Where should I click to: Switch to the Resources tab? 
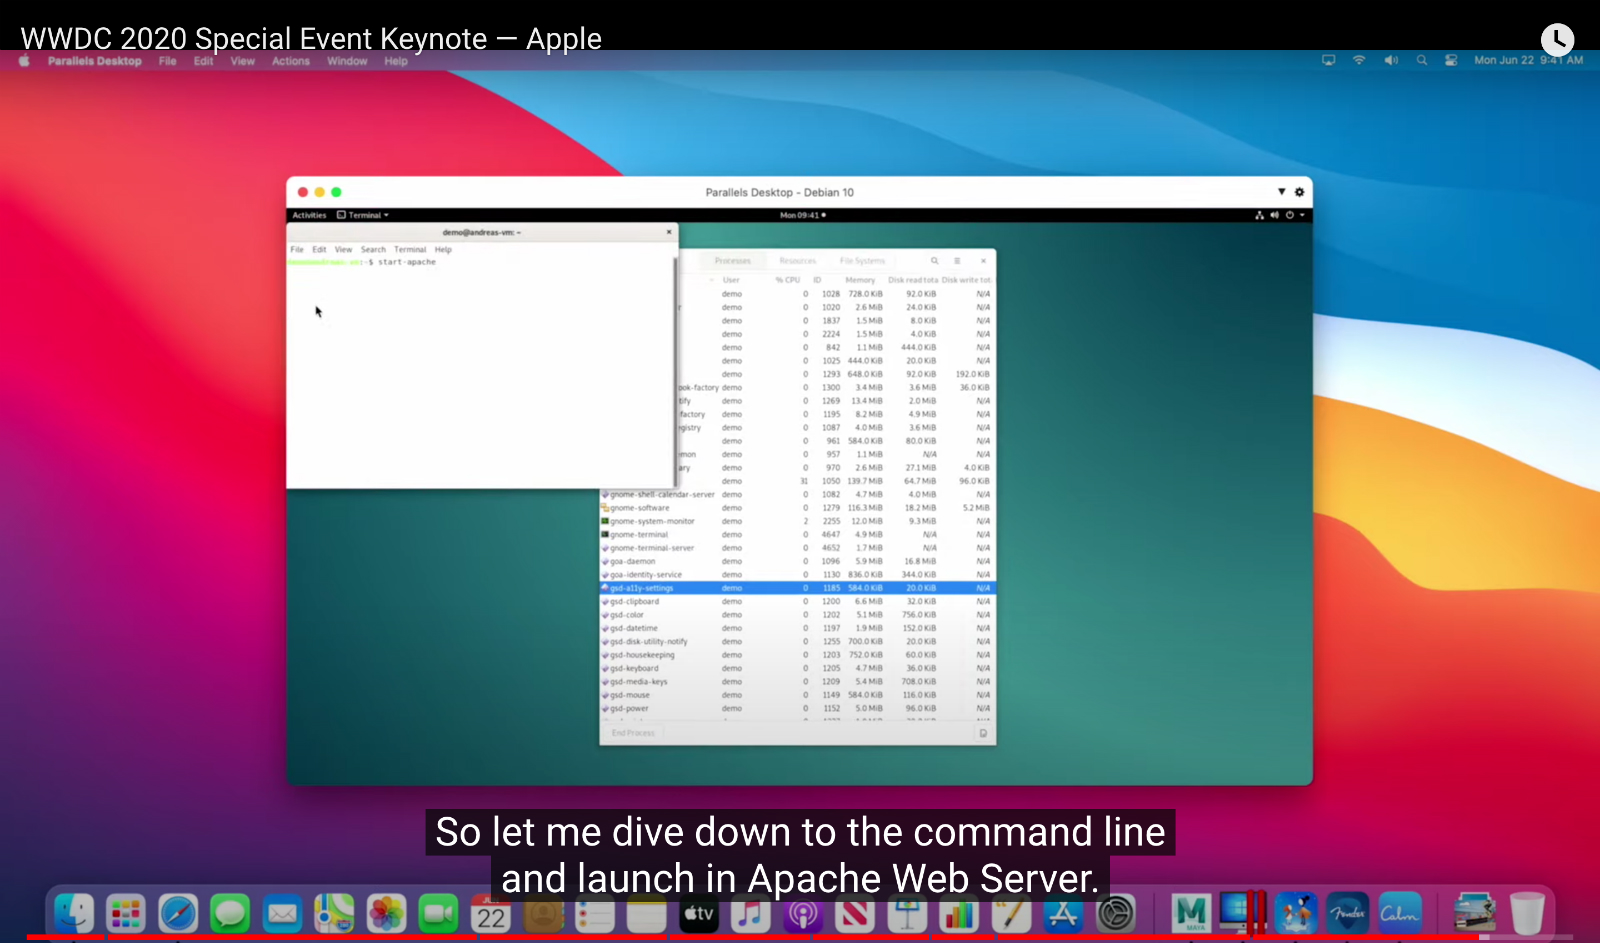click(797, 261)
